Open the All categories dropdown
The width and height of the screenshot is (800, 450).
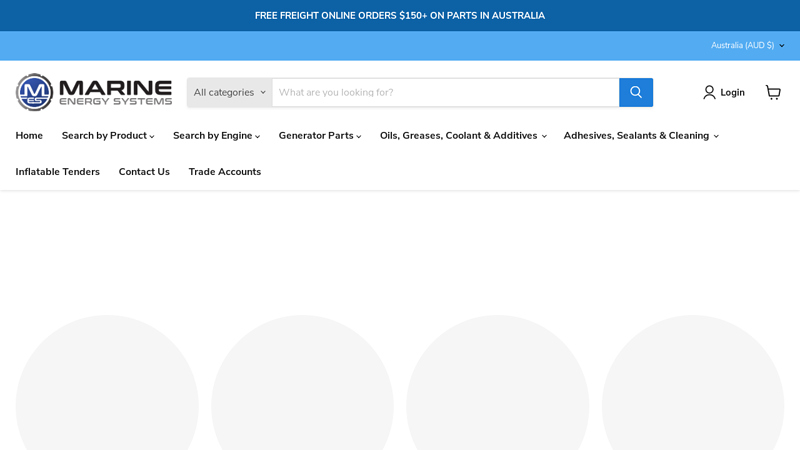230,92
